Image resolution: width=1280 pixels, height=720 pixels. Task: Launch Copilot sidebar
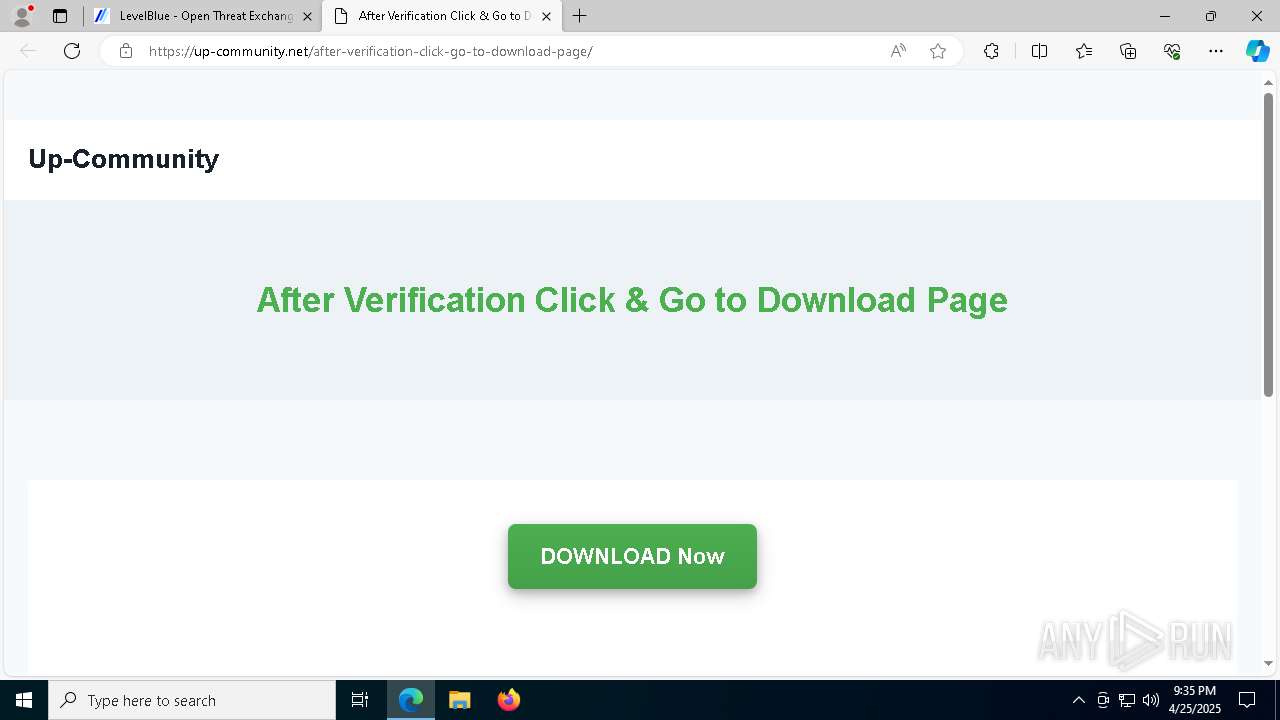1257,51
